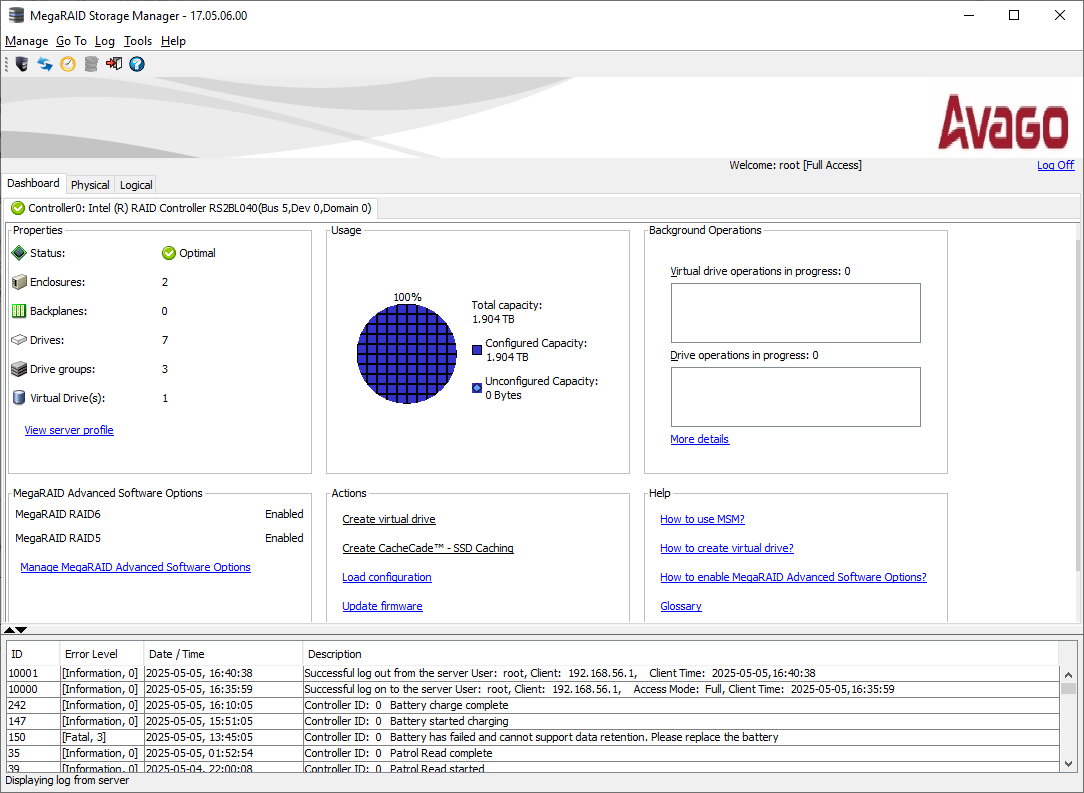Click the 'Welcome: root [Full Access]' text
Image resolution: width=1084 pixels, height=793 pixels.
795,165
